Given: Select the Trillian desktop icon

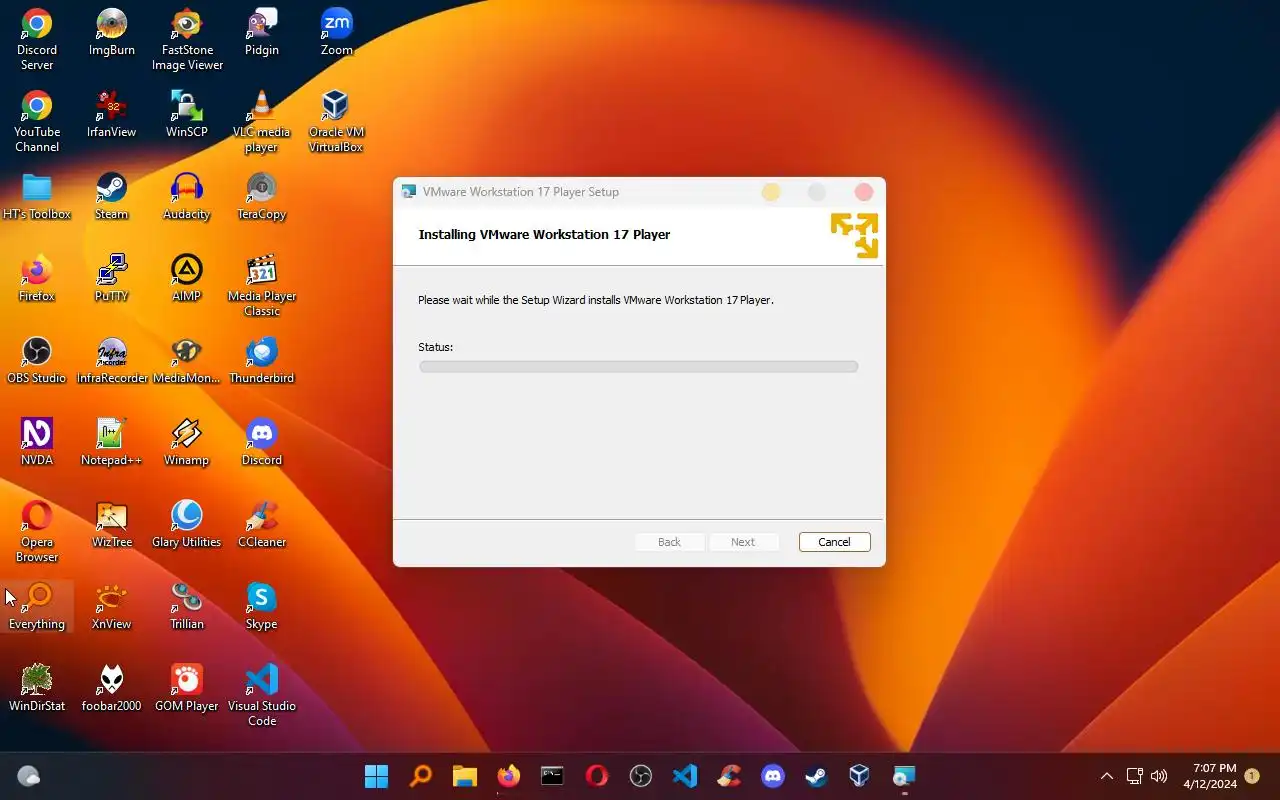Looking at the screenshot, I should point(187,606).
